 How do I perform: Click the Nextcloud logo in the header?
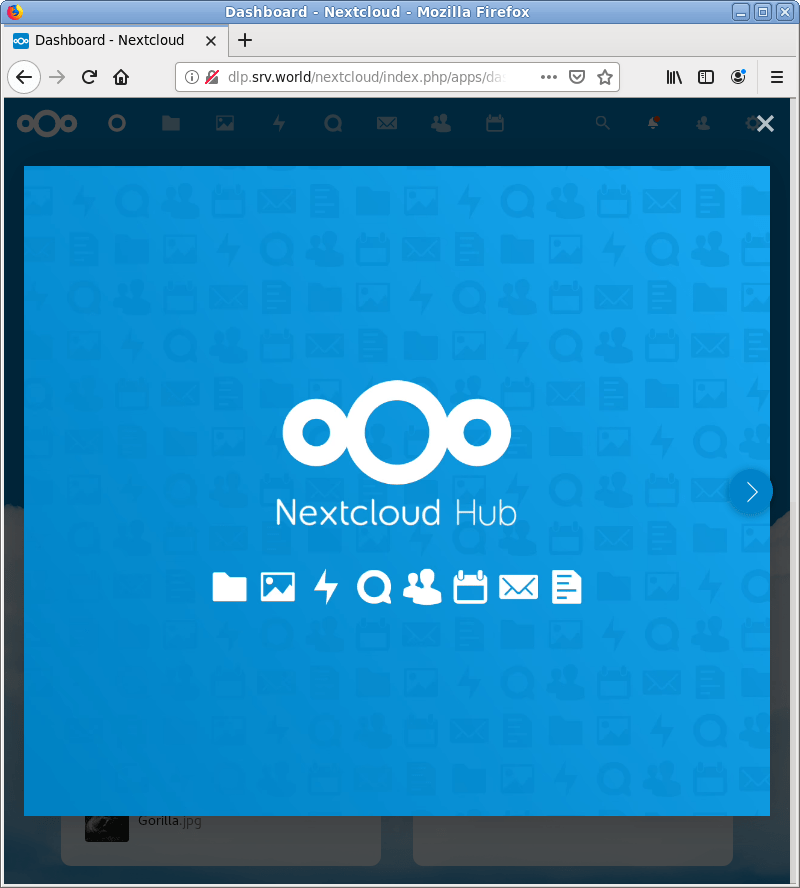tap(46, 122)
